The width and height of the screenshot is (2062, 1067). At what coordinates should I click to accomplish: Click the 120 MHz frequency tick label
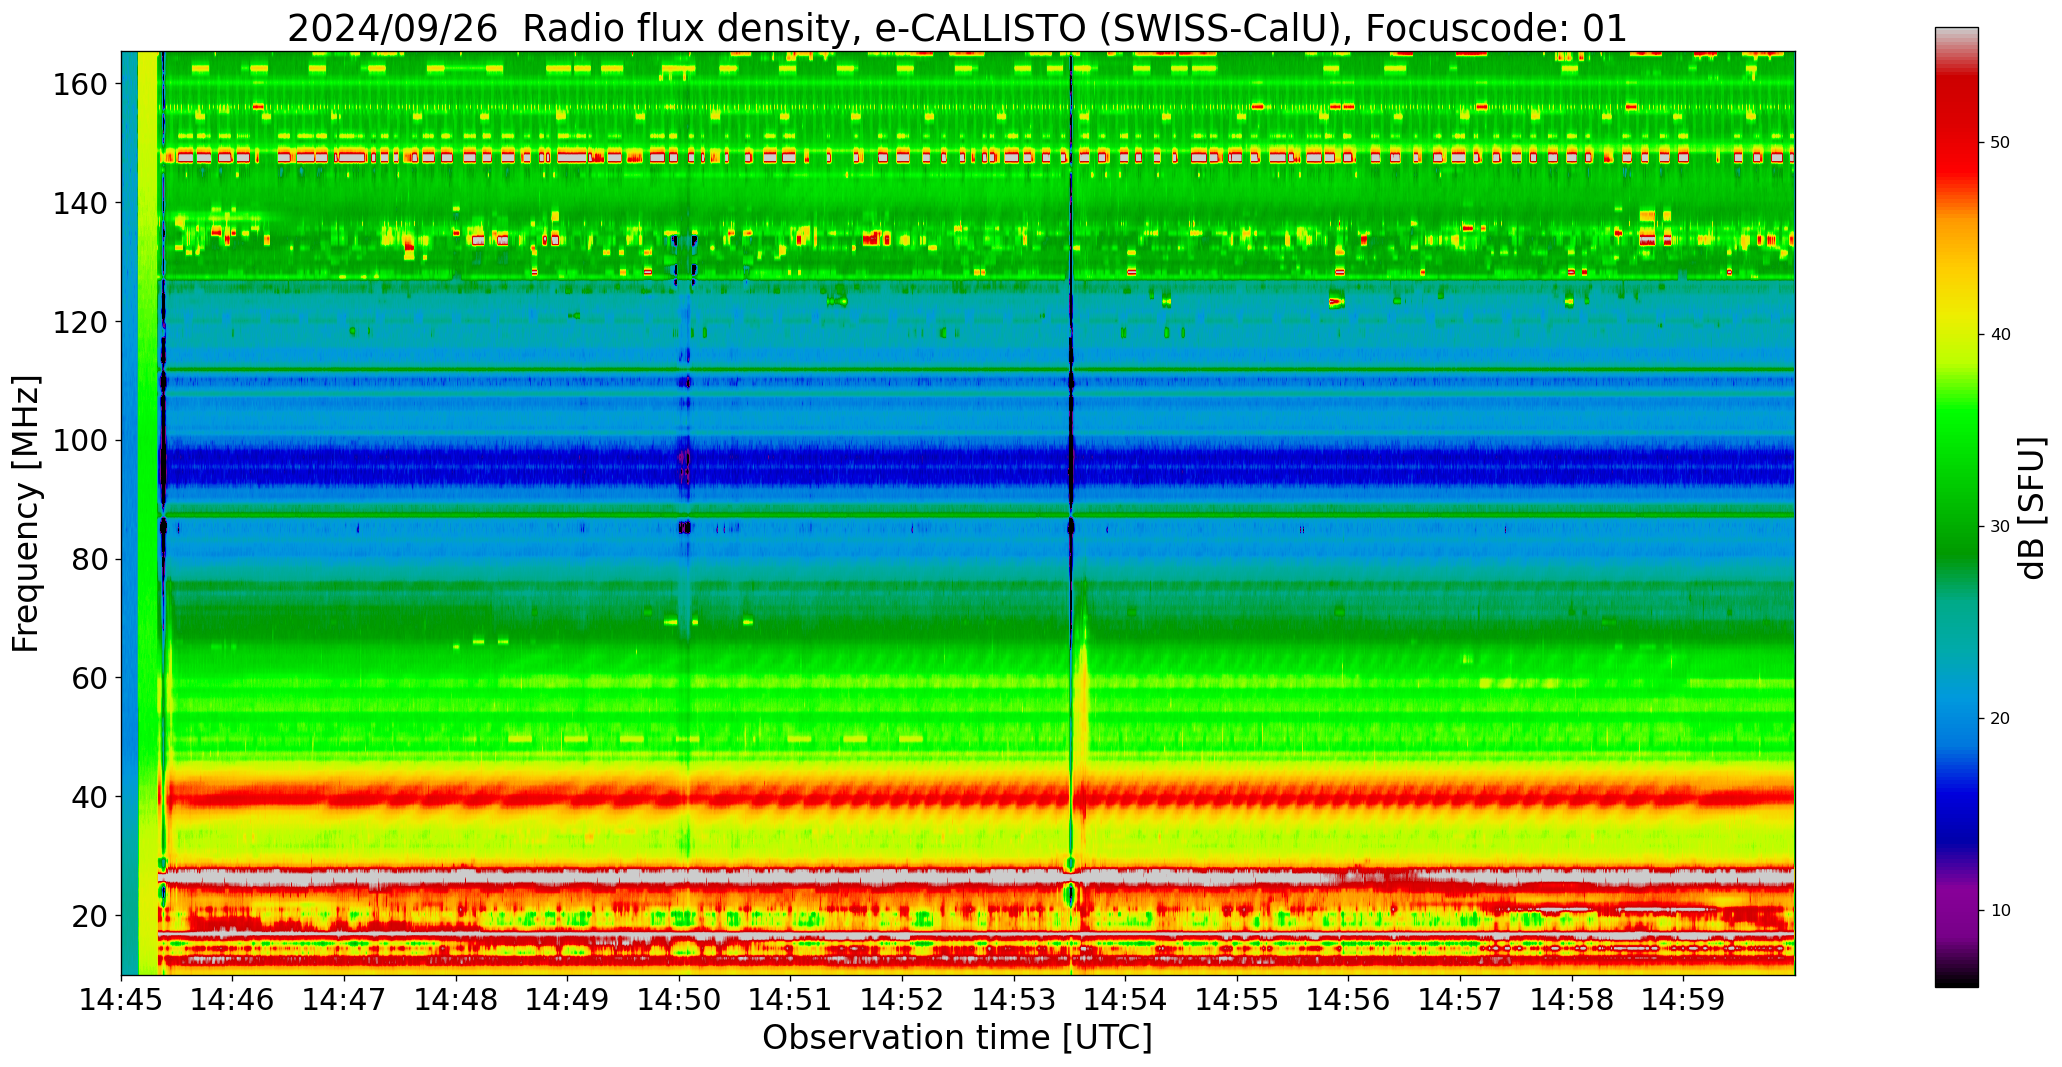[79, 322]
